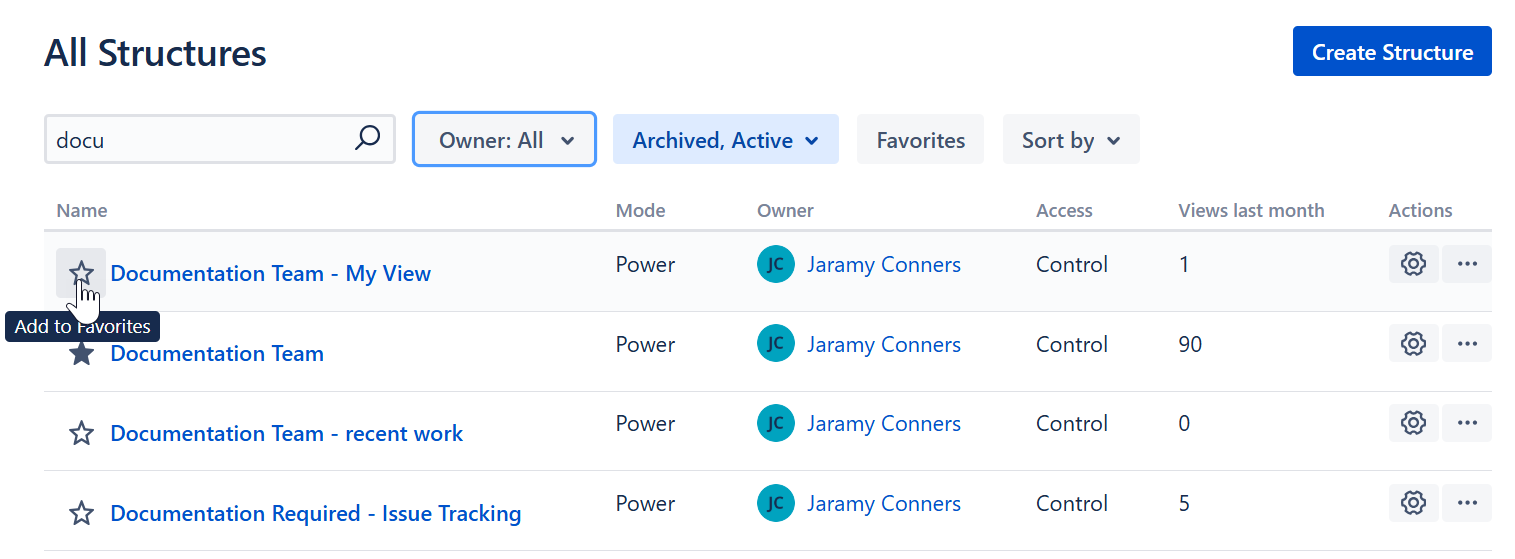Viewport: 1515px width, 559px height.
Task: Click the search field containing "docu"
Action: coord(200,140)
